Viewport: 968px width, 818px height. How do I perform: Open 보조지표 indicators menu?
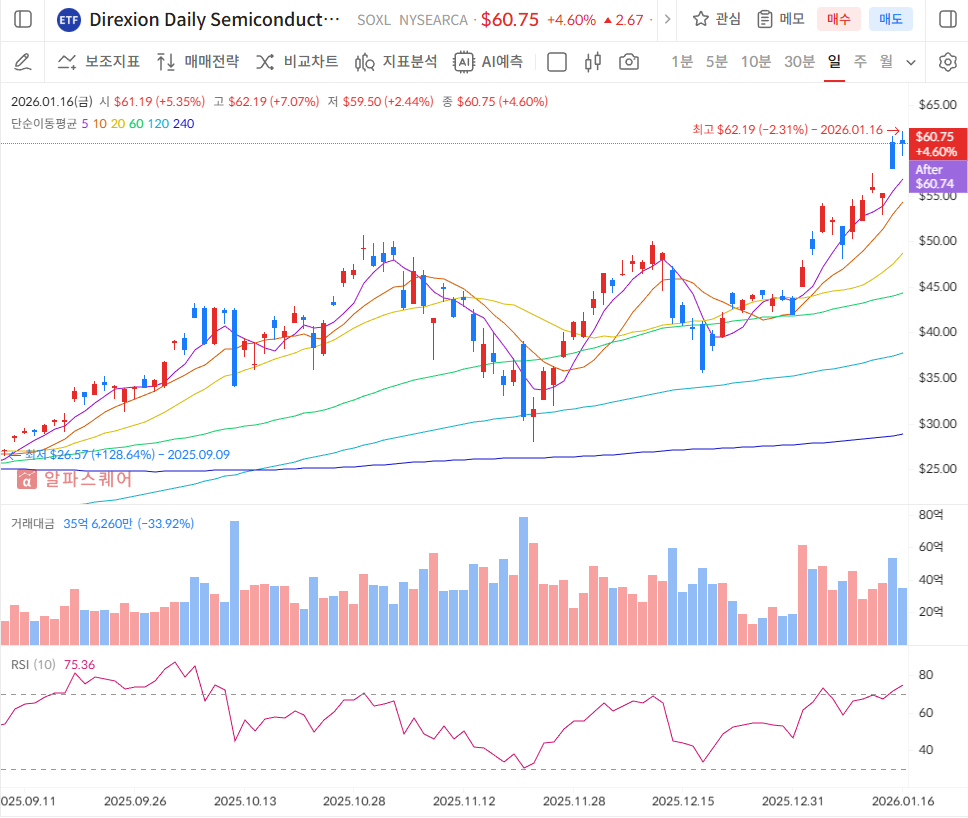(98, 62)
